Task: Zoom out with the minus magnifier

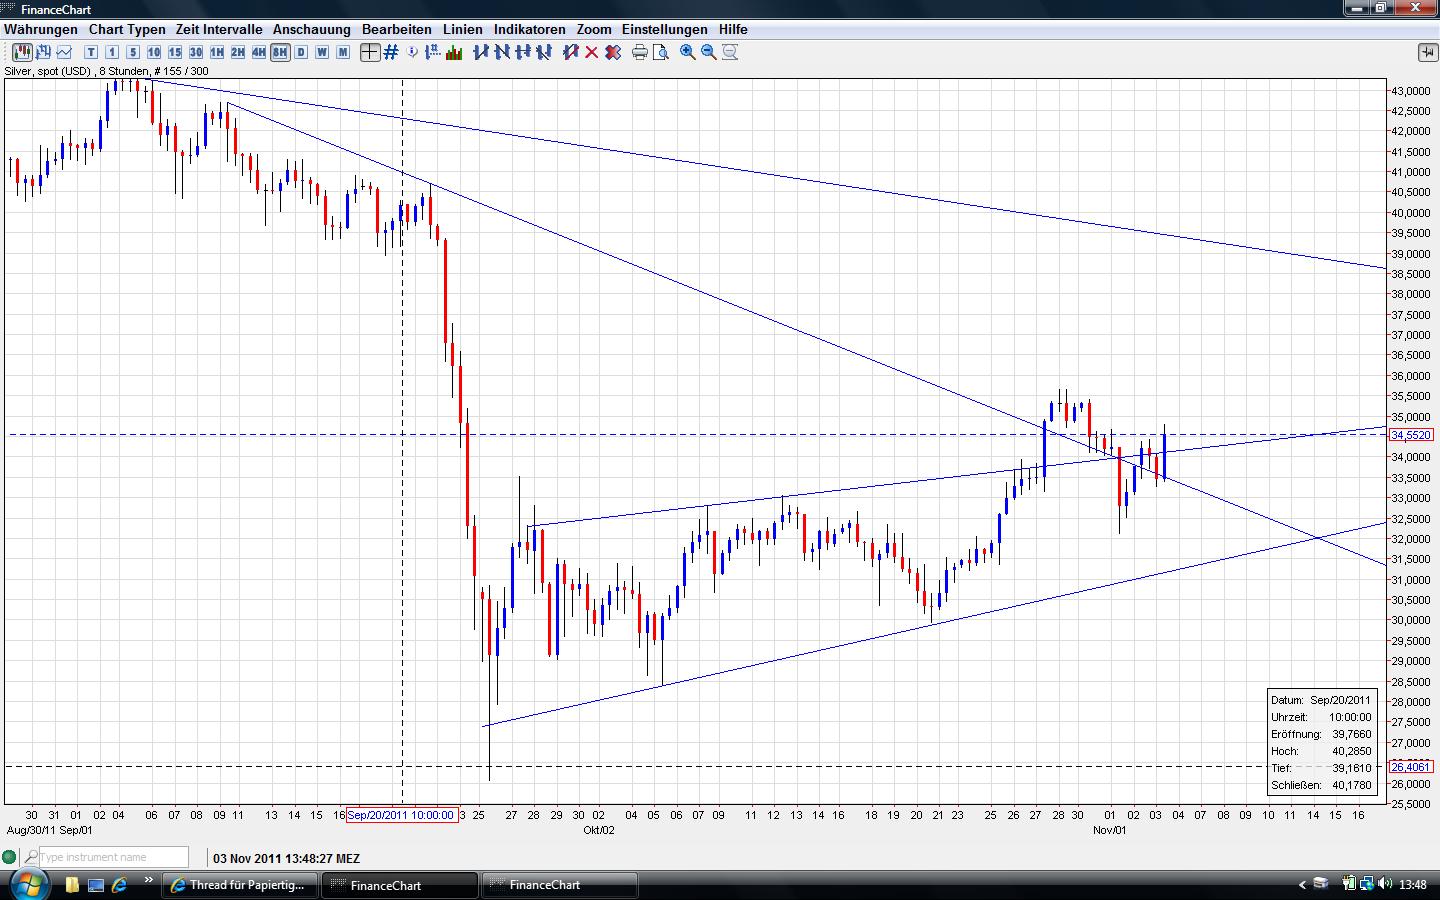Action: coord(709,52)
